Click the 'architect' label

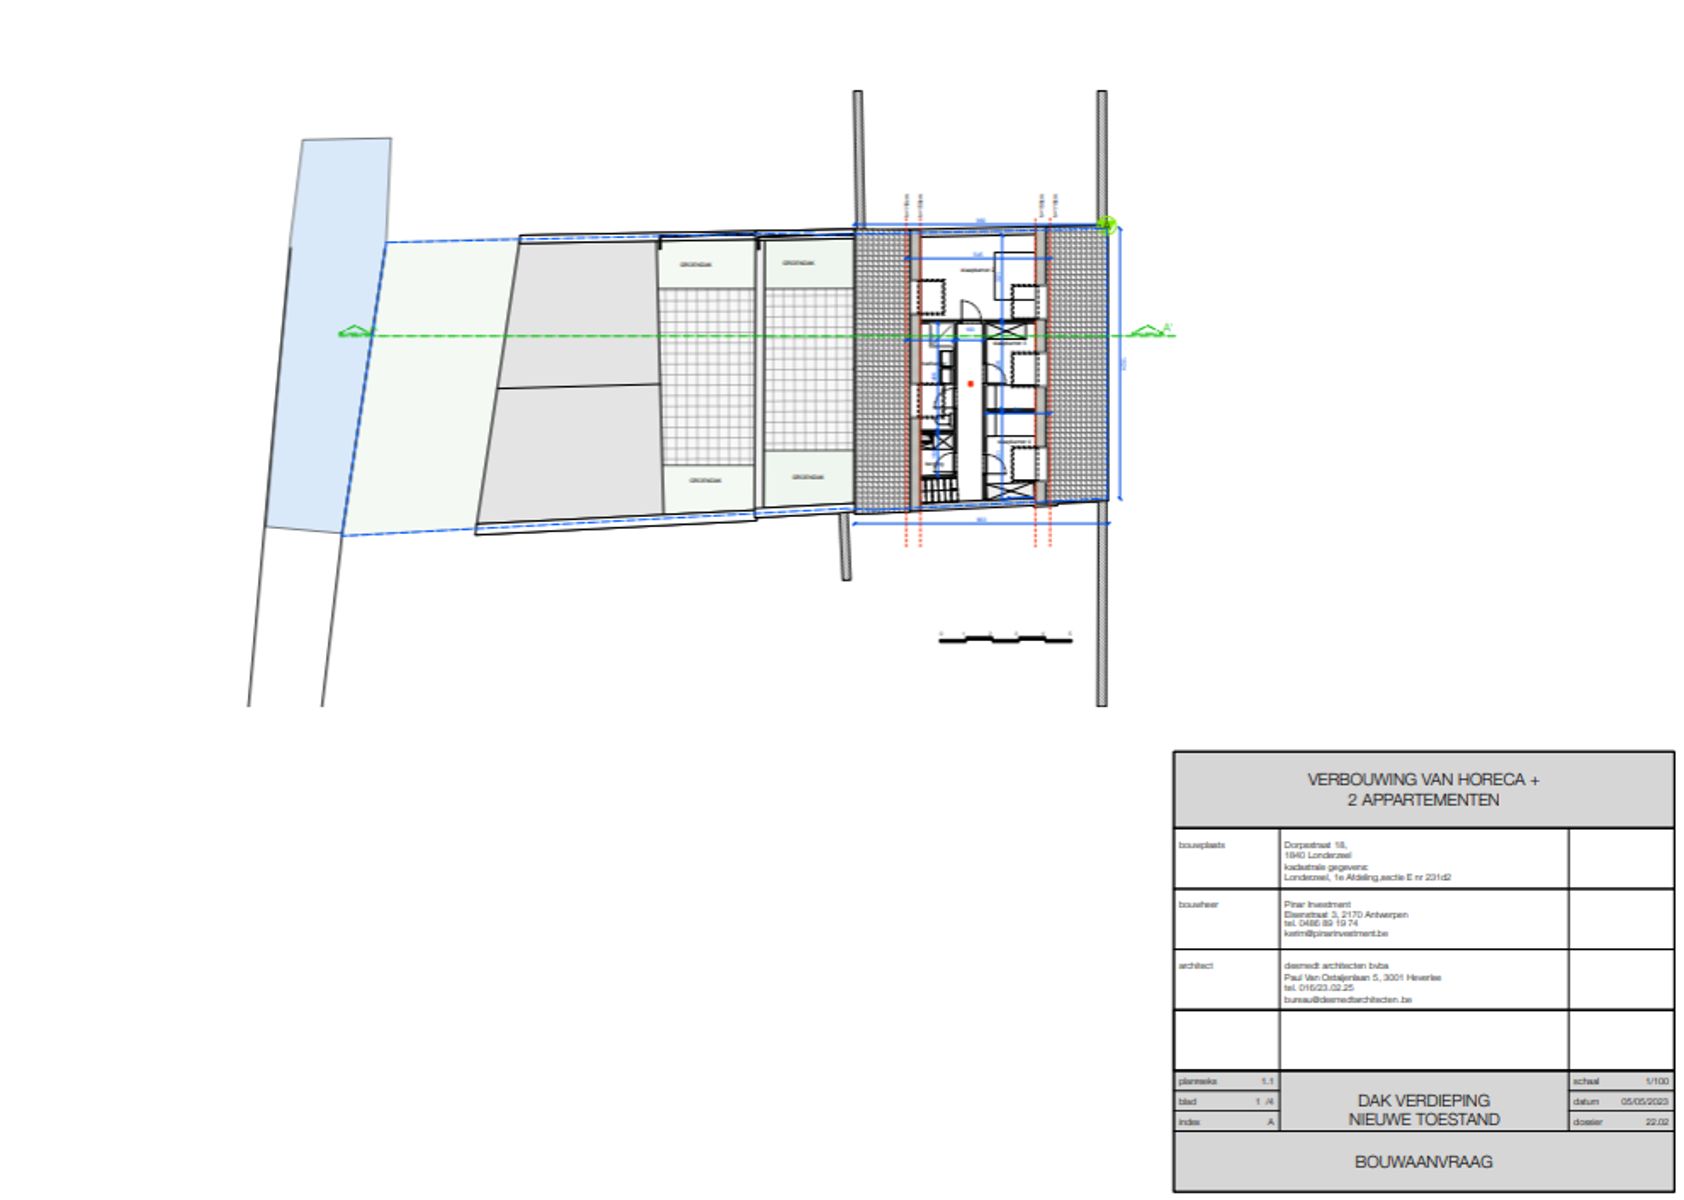pos(1195,965)
